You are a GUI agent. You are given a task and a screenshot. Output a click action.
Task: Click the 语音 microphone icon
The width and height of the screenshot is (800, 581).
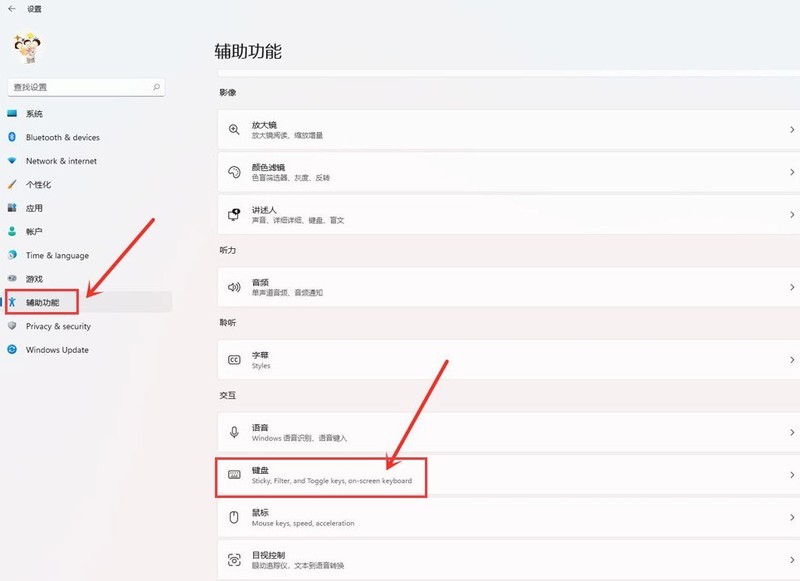coord(234,434)
